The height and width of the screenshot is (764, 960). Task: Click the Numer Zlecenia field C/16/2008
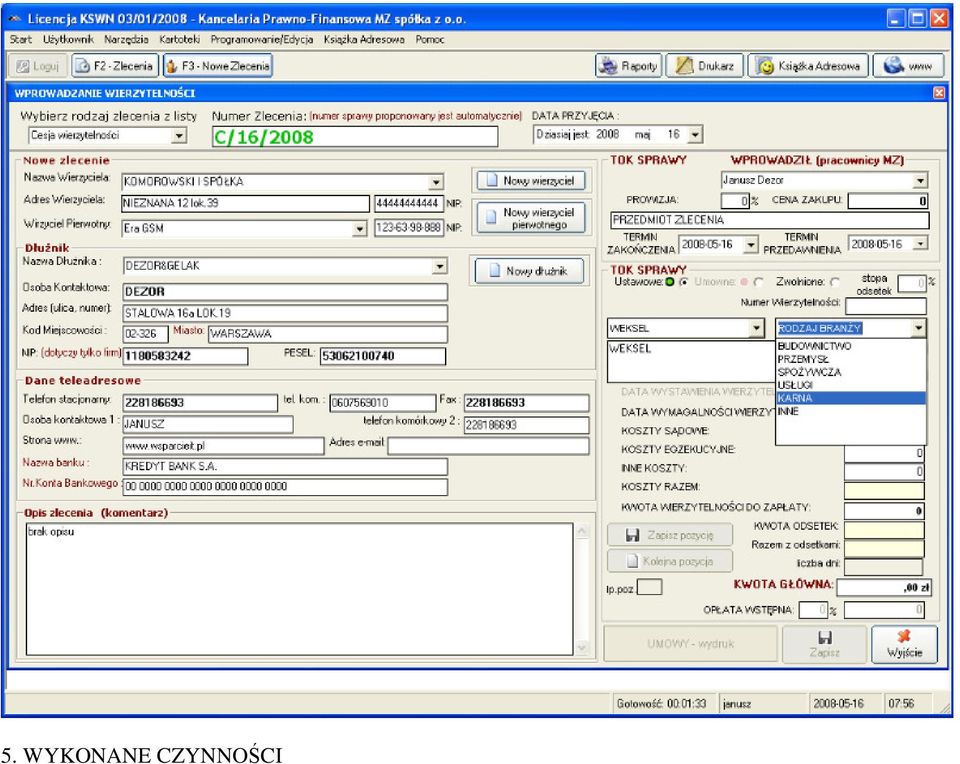click(354, 137)
